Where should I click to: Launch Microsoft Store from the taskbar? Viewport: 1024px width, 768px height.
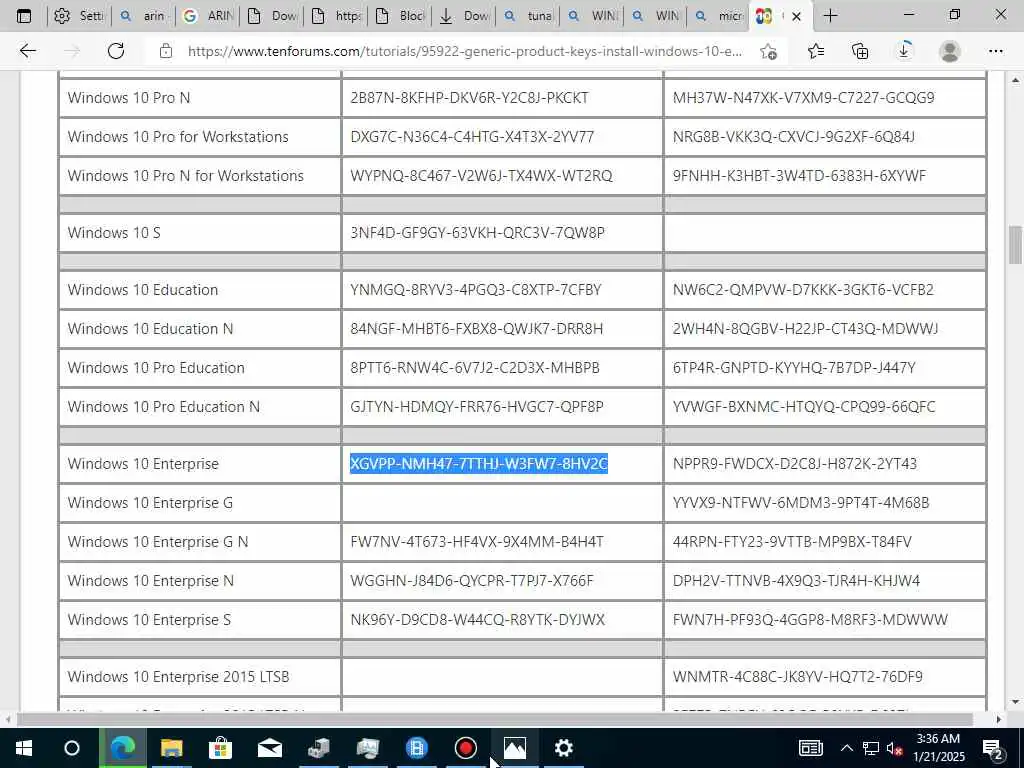[221, 748]
